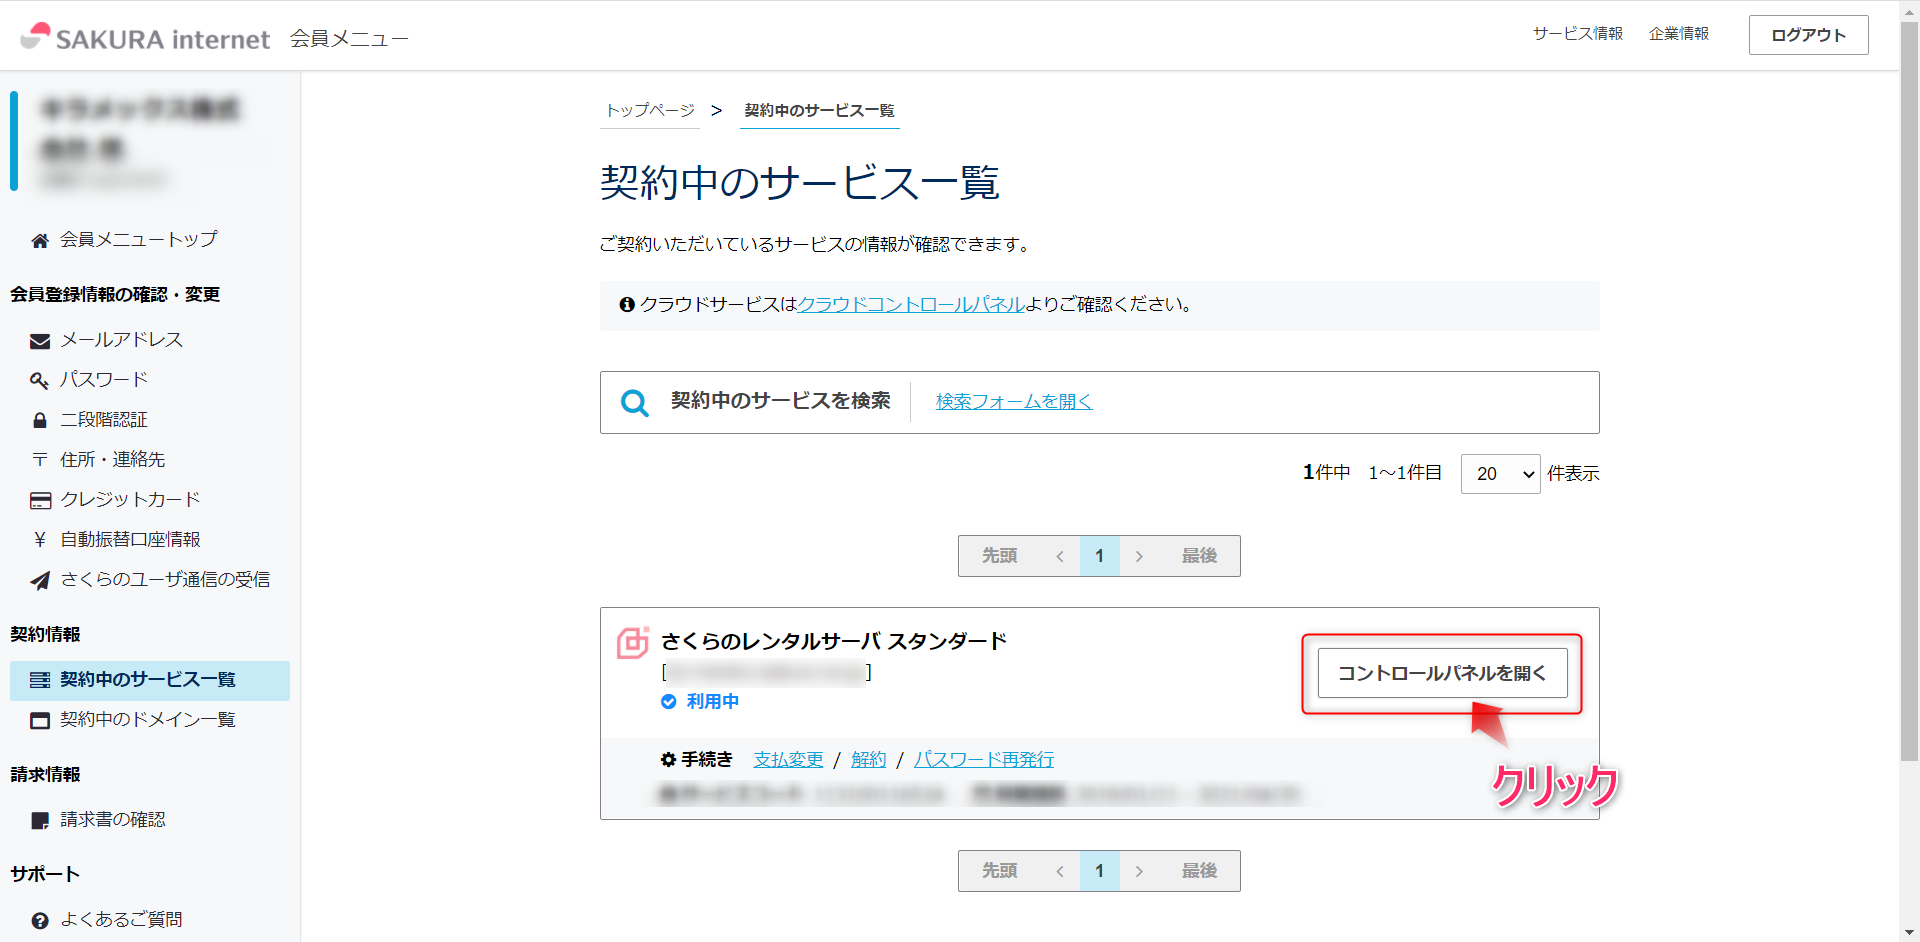
Task: Go to next page using top pager arrow
Action: click(1139, 556)
